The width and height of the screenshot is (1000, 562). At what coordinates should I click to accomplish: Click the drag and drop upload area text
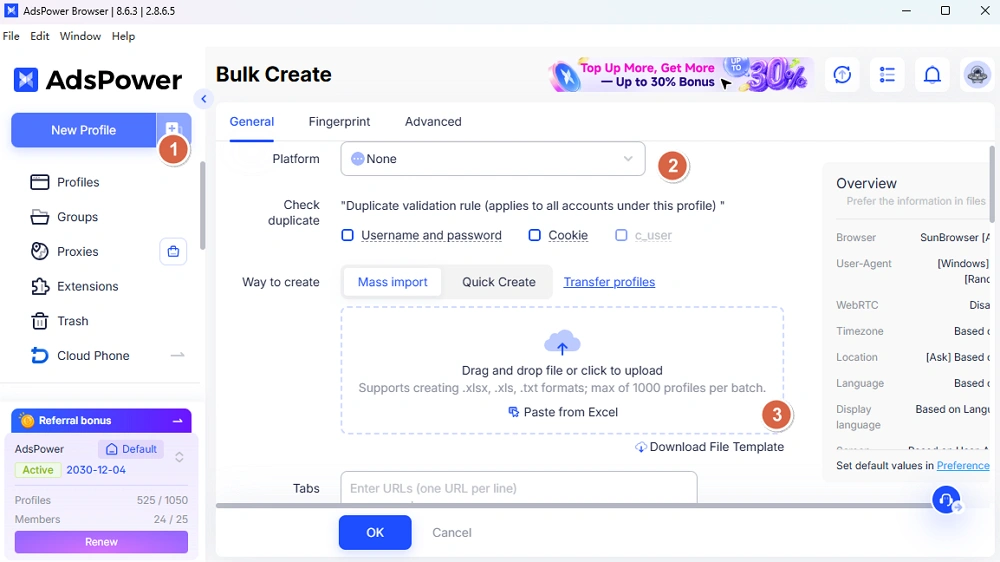tap(562, 371)
